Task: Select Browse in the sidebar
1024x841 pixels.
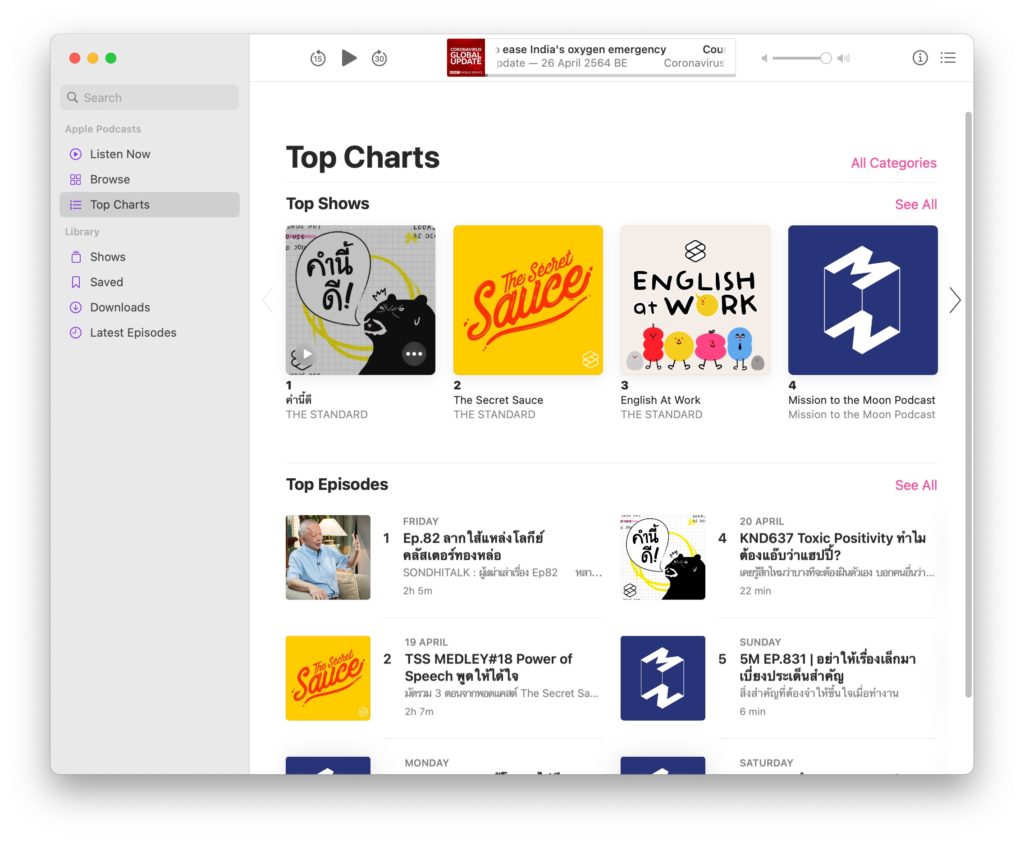Action: click(x=109, y=179)
